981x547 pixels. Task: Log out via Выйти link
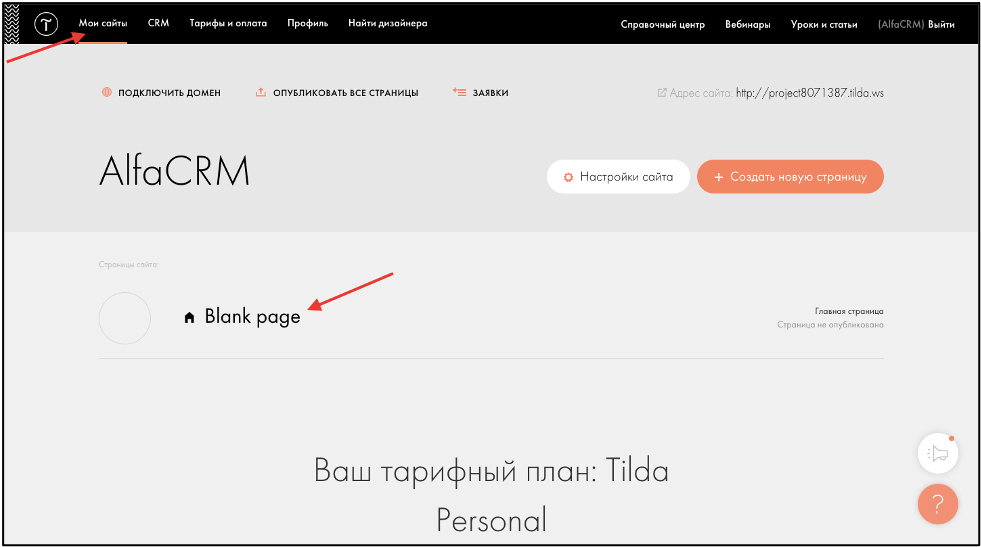click(941, 24)
